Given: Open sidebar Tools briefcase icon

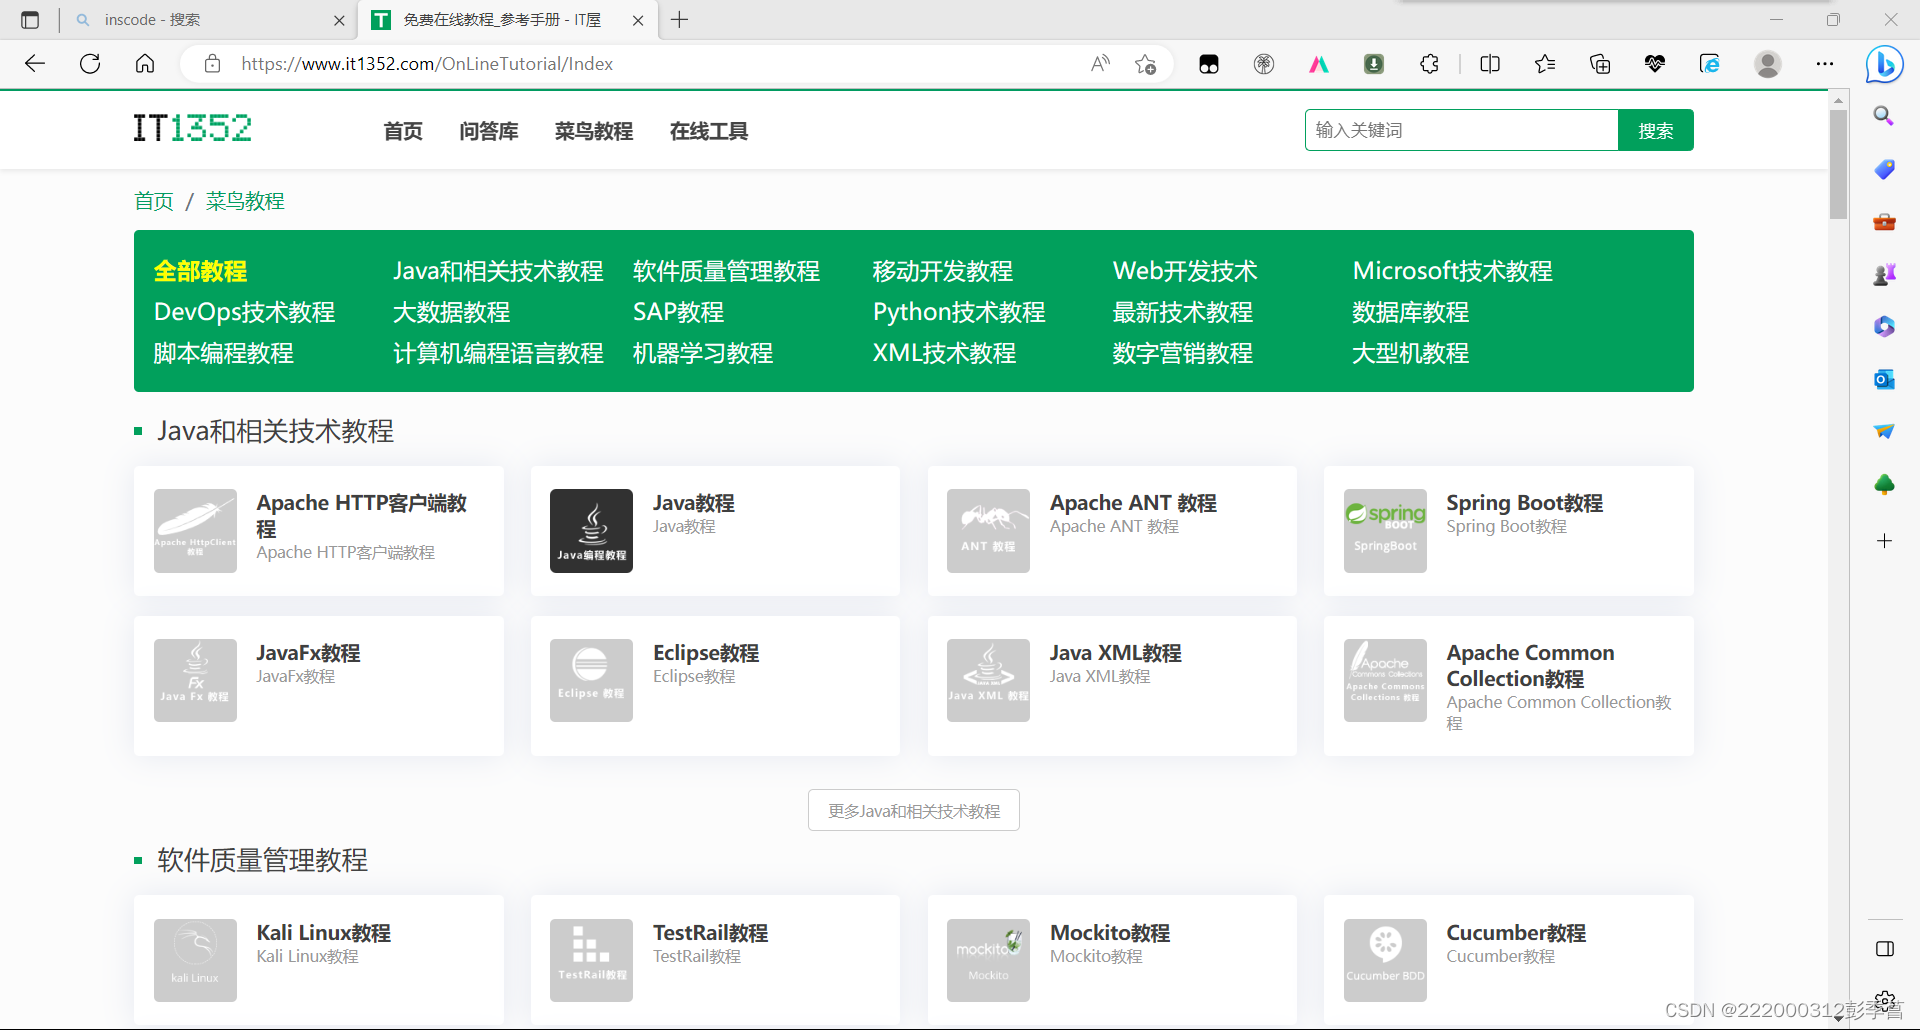Looking at the screenshot, I should pos(1884,222).
